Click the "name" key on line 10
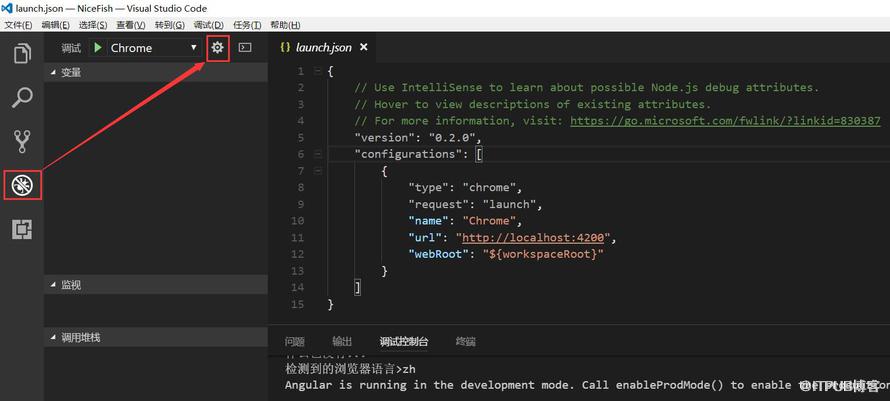This screenshot has height=401, width=890. [x=429, y=220]
